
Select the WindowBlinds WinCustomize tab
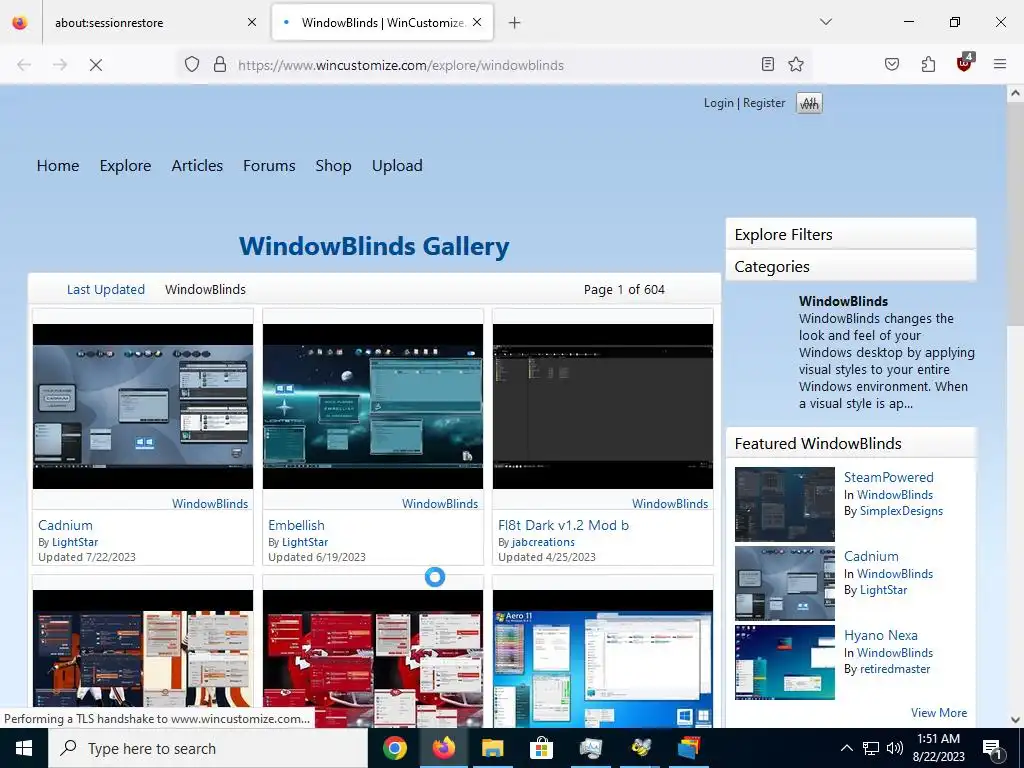point(383,22)
